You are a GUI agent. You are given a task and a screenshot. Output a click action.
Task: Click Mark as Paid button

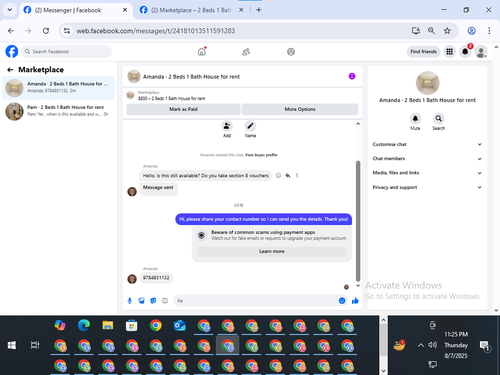[183, 109]
